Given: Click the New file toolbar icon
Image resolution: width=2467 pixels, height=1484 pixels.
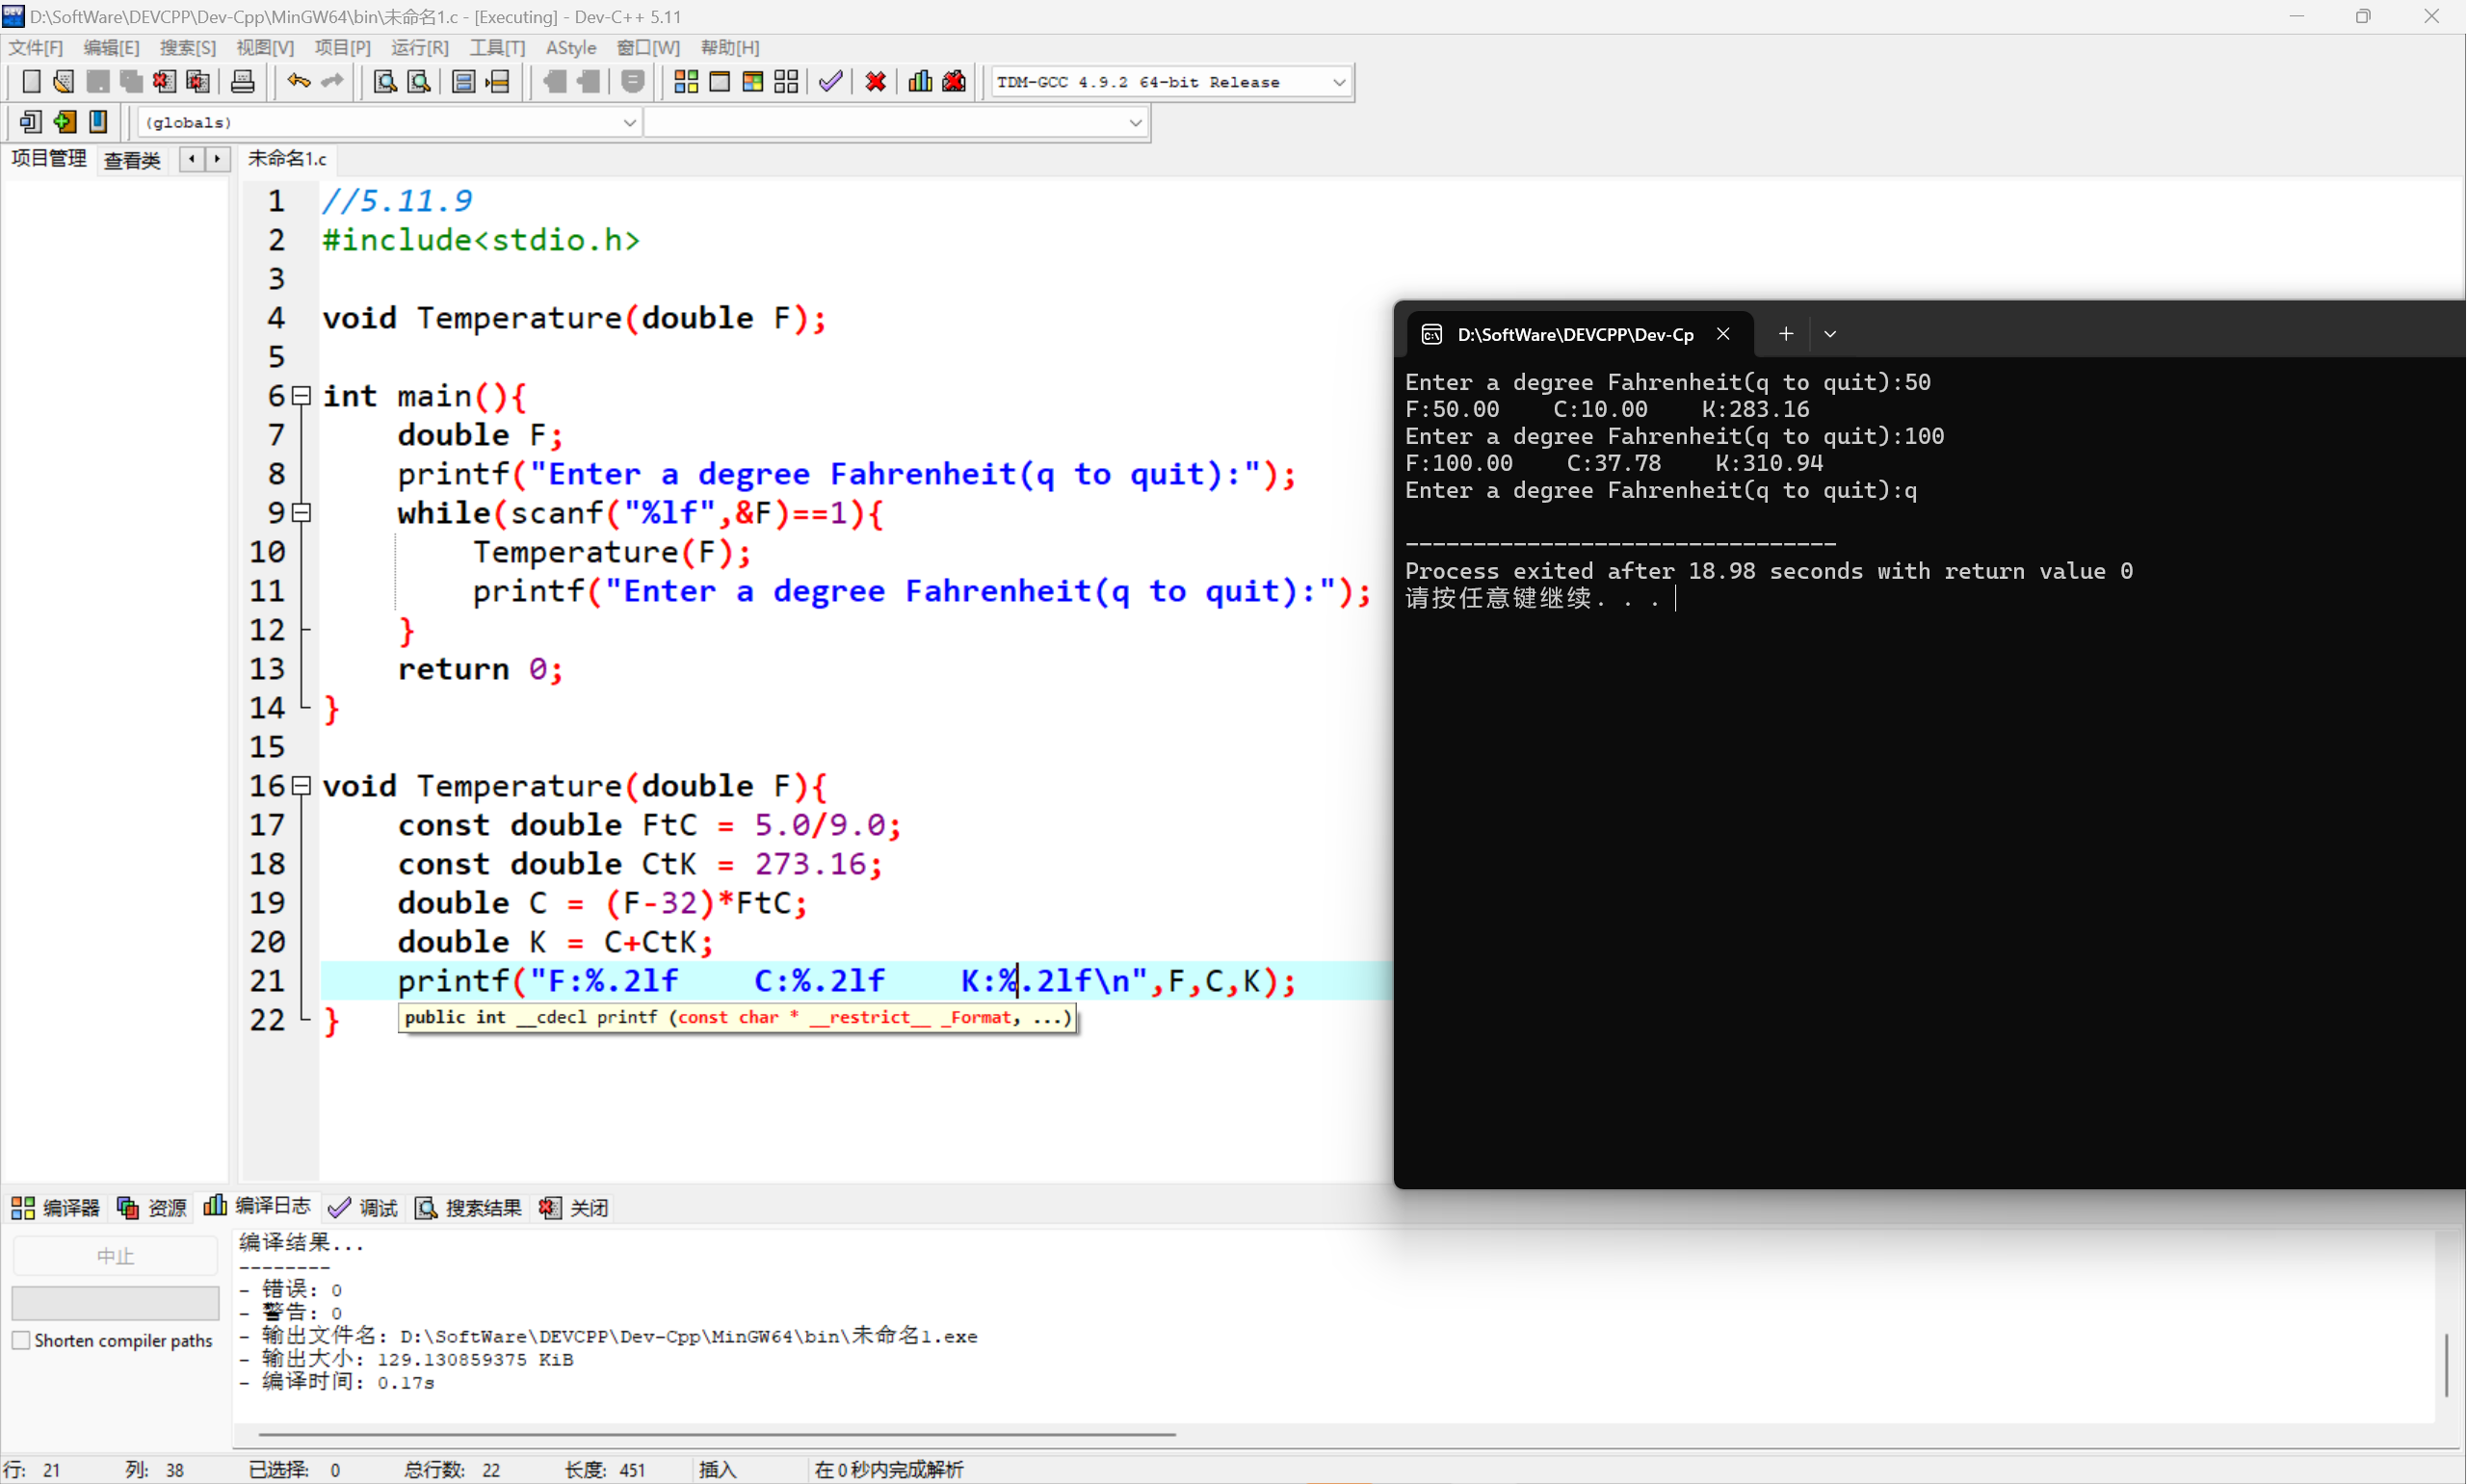Looking at the screenshot, I should point(31,82).
